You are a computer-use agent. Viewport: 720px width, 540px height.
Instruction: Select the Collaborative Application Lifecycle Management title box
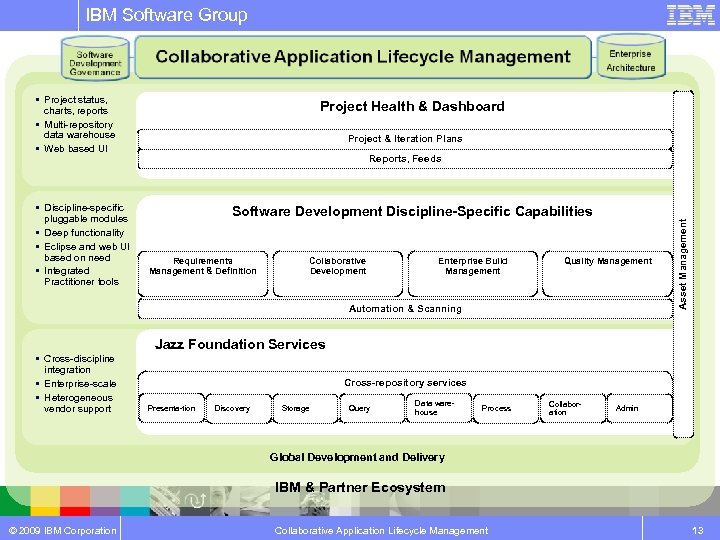[363, 57]
